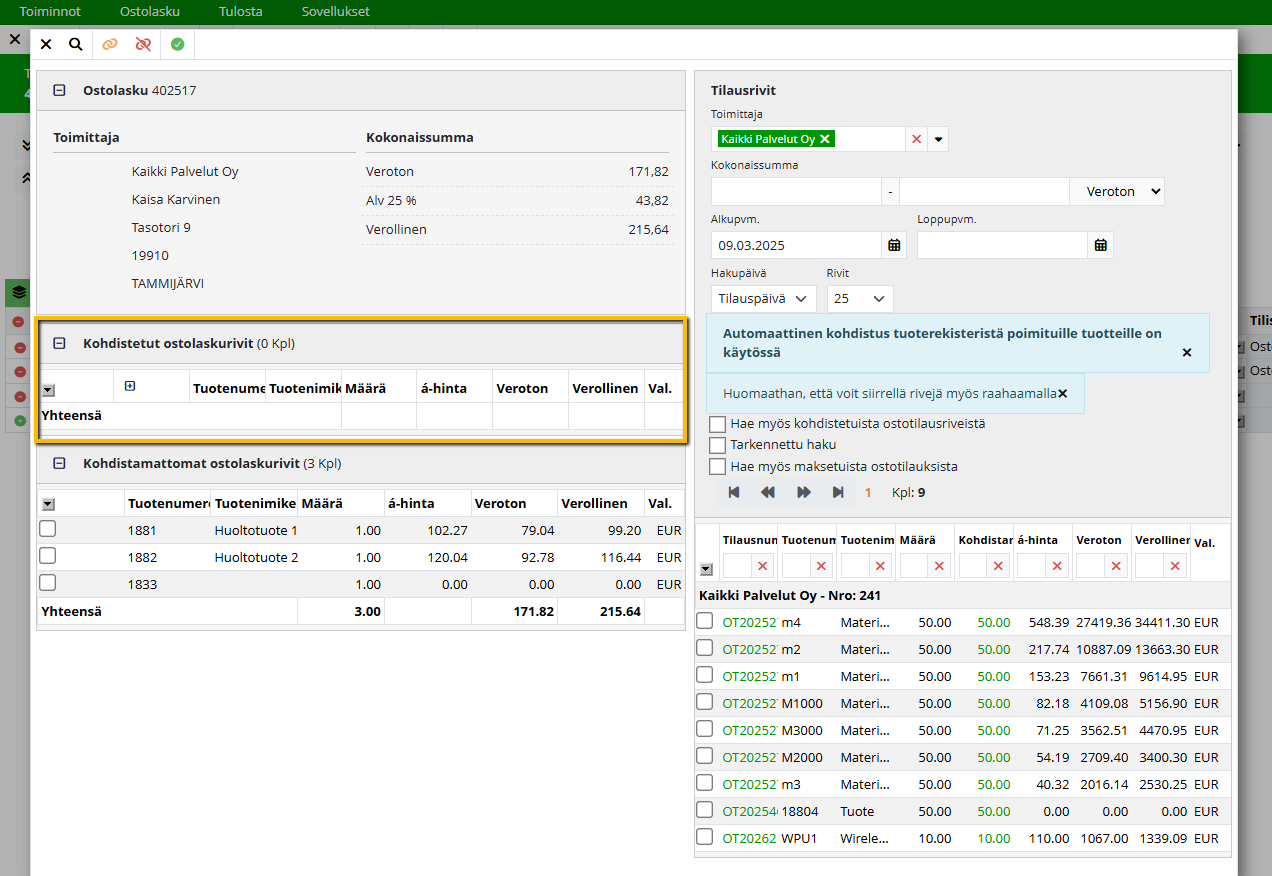Tick 'Hae myös maksetuista ostotilauksista' checkbox
Image resolution: width=1272 pixels, height=876 pixels.
717,466
